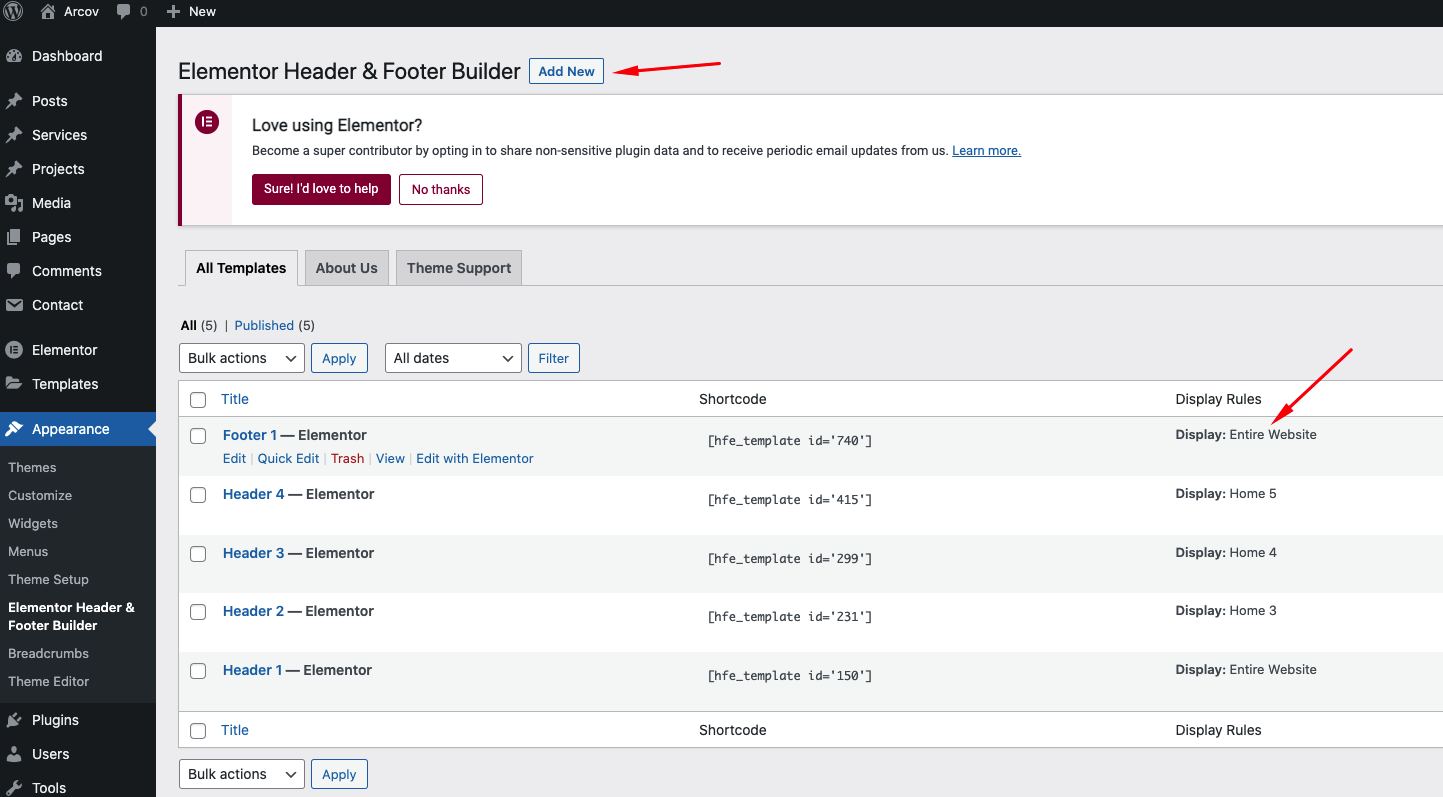This screenshot has height=797, width=1443.
Task: Open the bottom Bulk actions dropdown
Action: pyautogui.click(x=241, y=774)
